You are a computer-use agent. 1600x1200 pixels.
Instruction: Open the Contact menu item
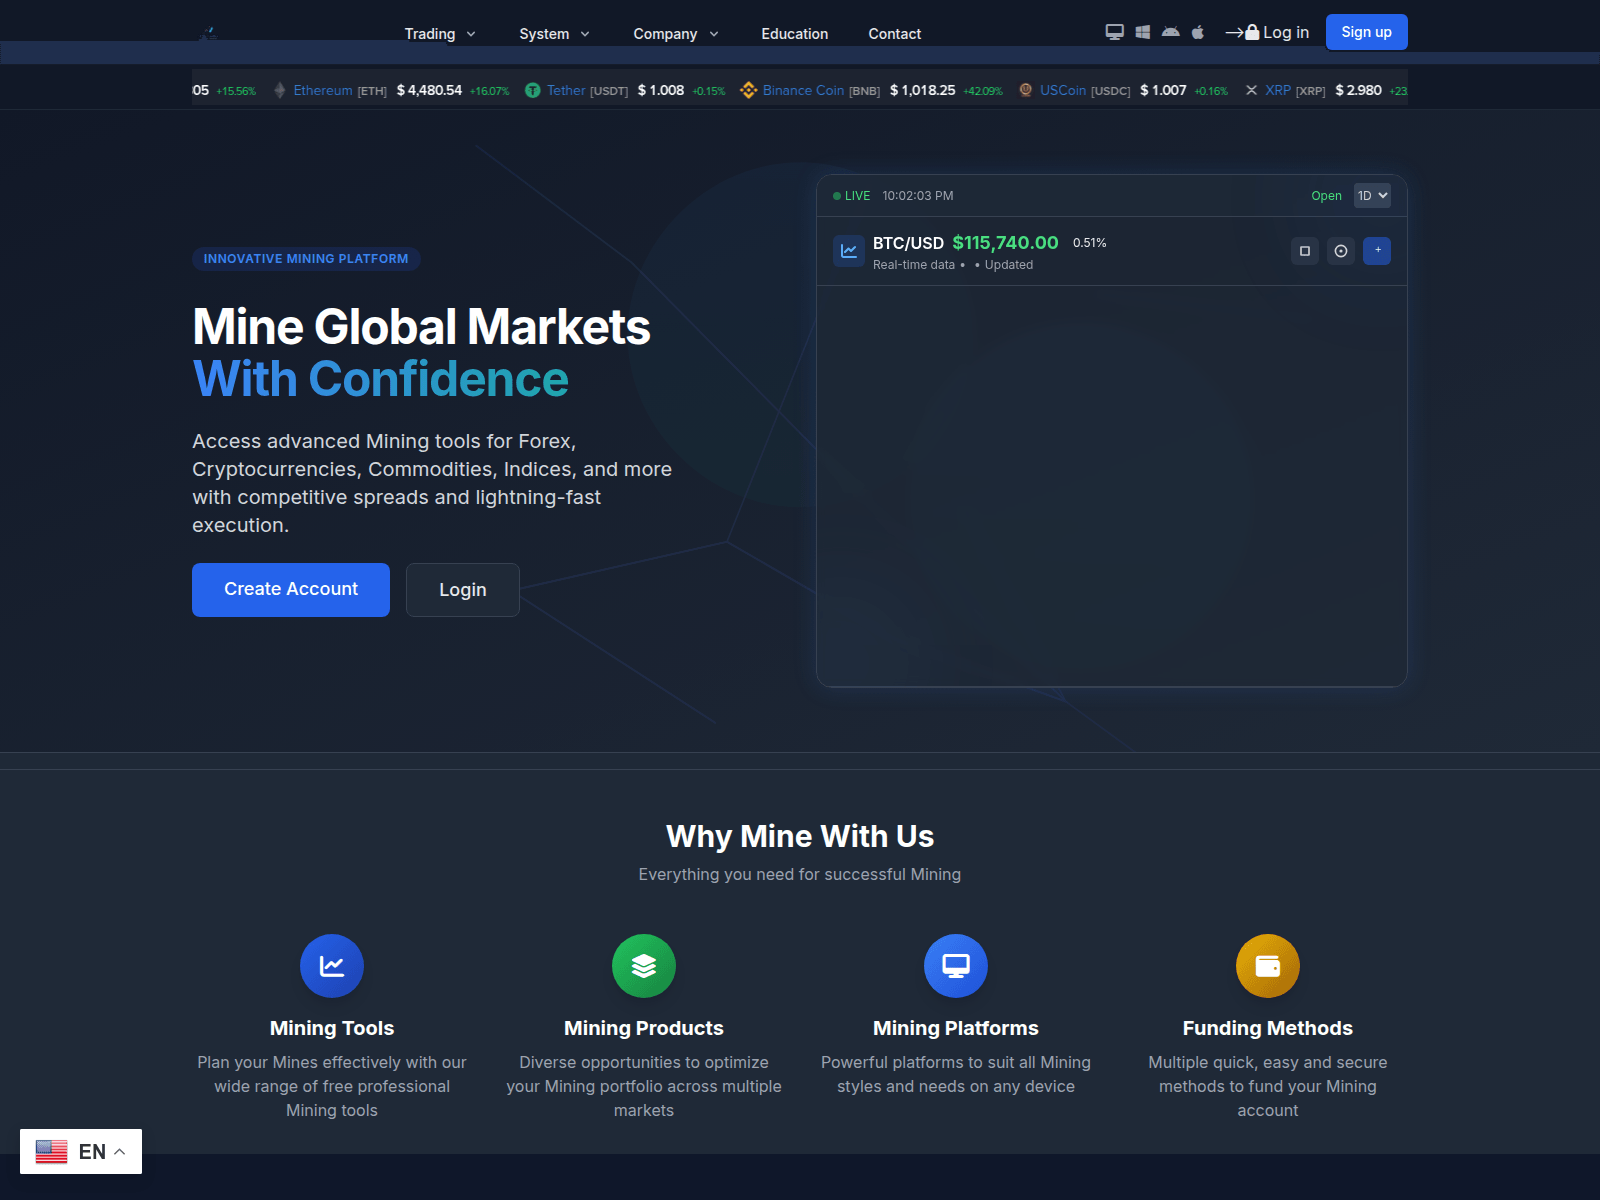click(894, 34)
